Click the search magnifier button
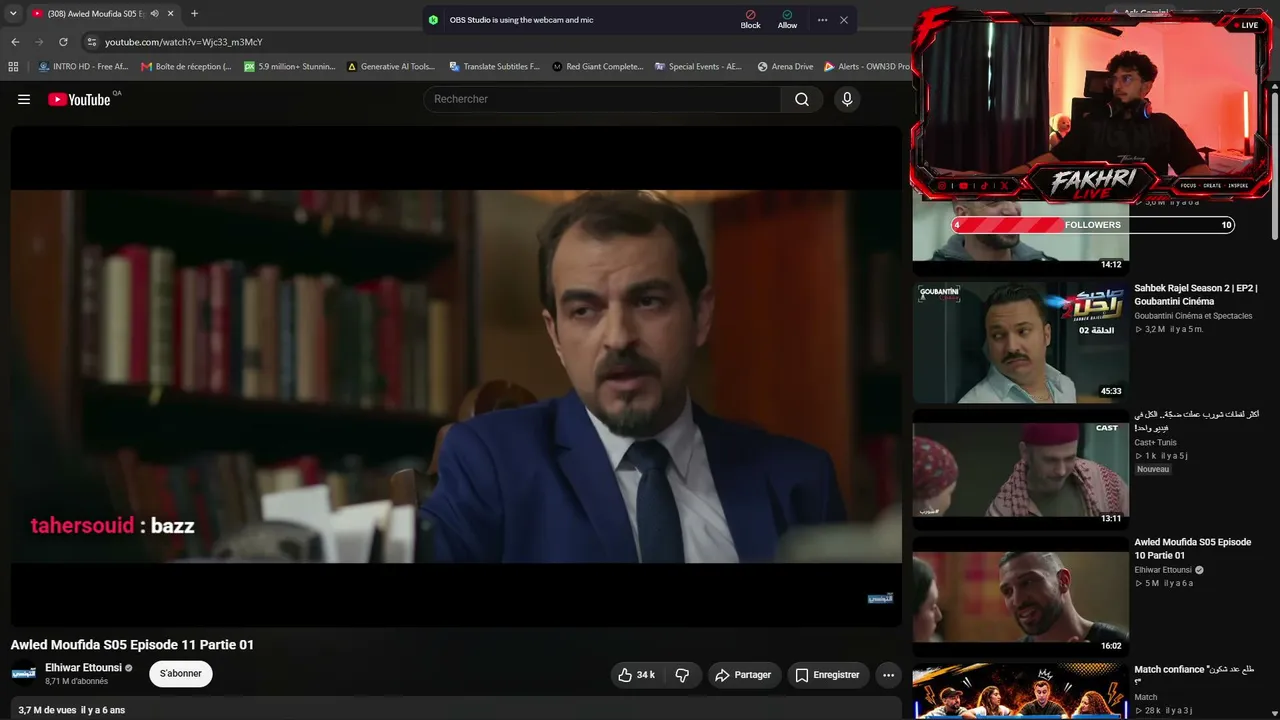1280x720 pixels. (x=802, y=99)
